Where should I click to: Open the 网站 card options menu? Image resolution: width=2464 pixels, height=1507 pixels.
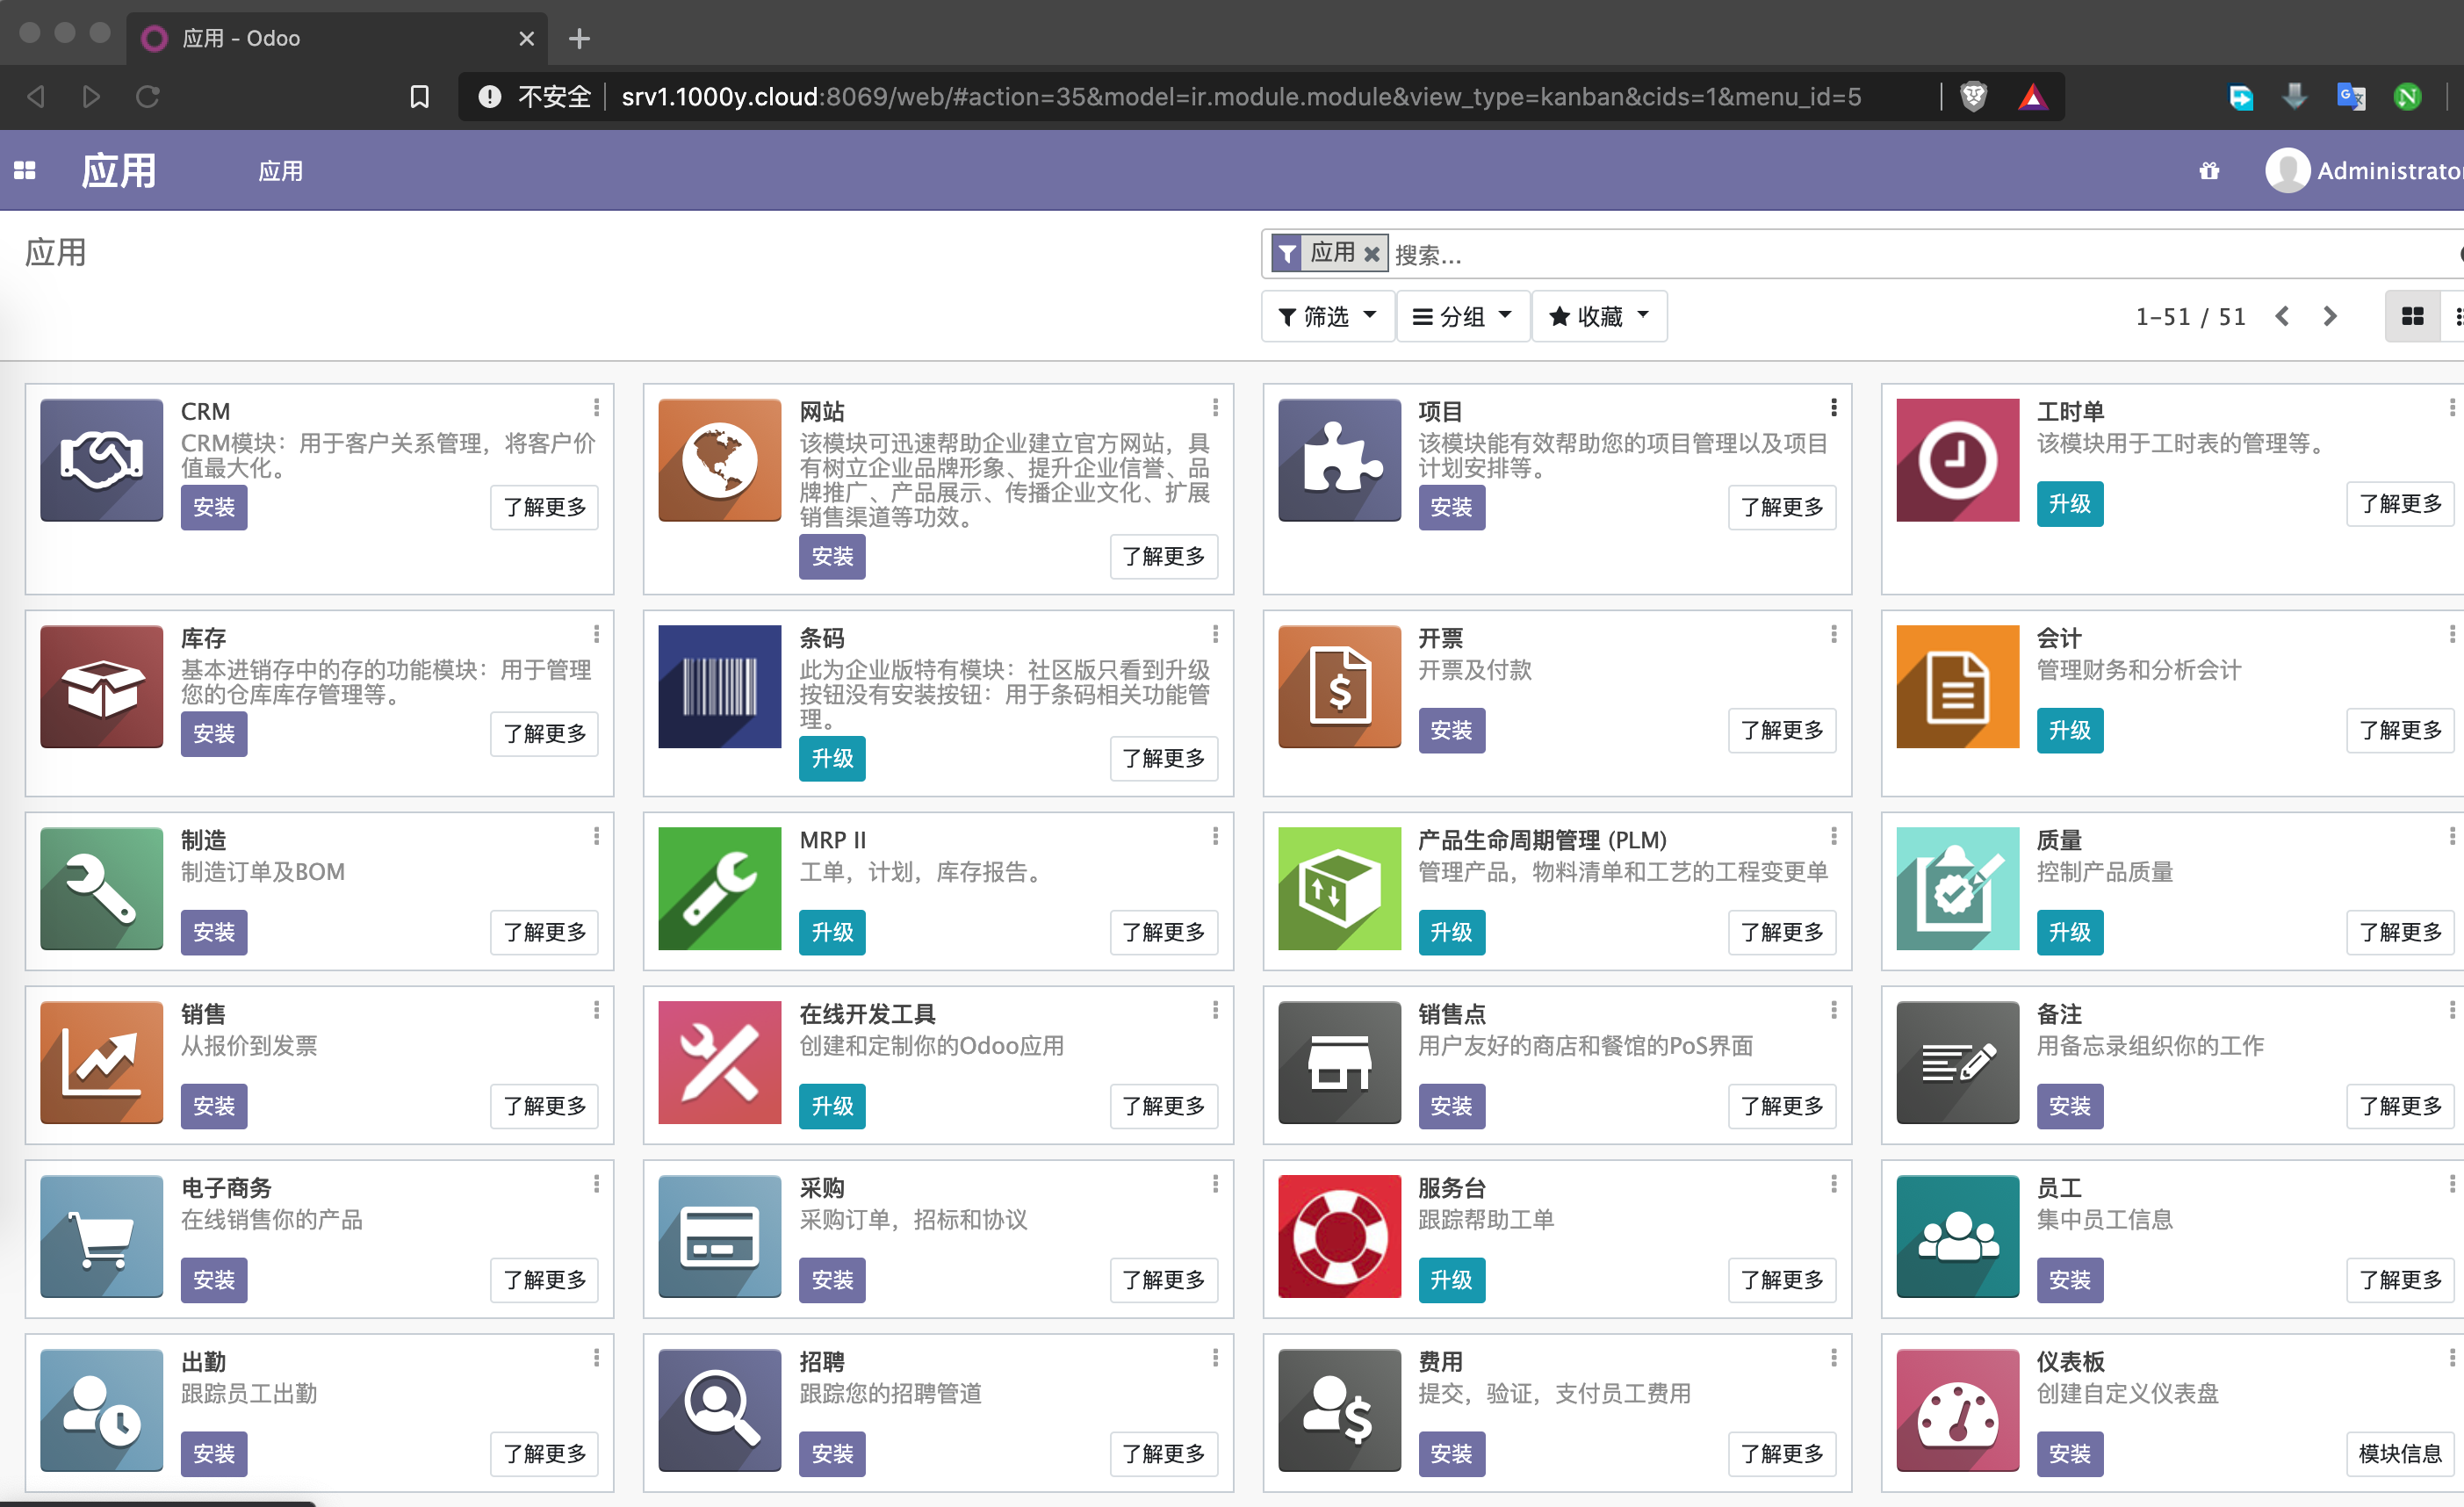click(x=1215, y=408)
